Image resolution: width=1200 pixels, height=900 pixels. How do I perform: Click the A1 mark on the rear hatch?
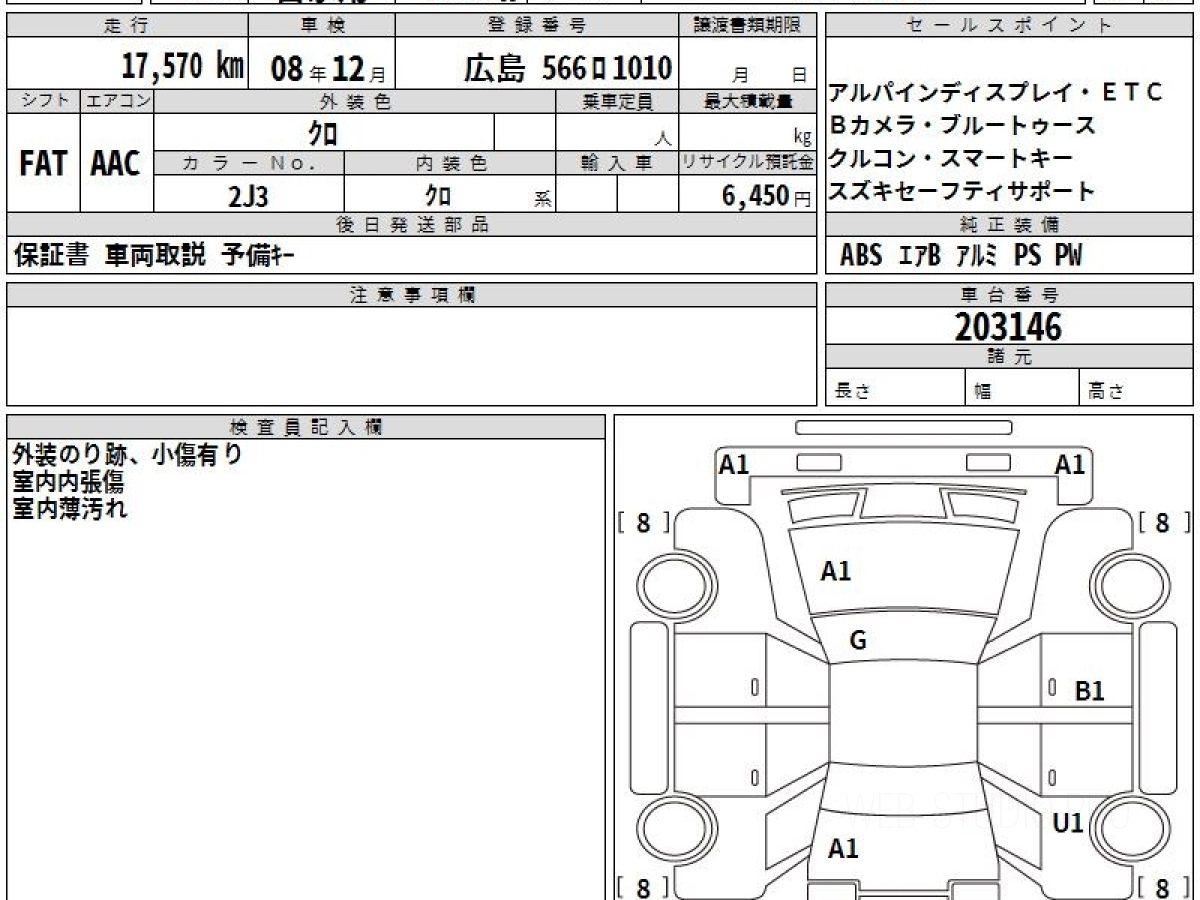pos(843,849)
